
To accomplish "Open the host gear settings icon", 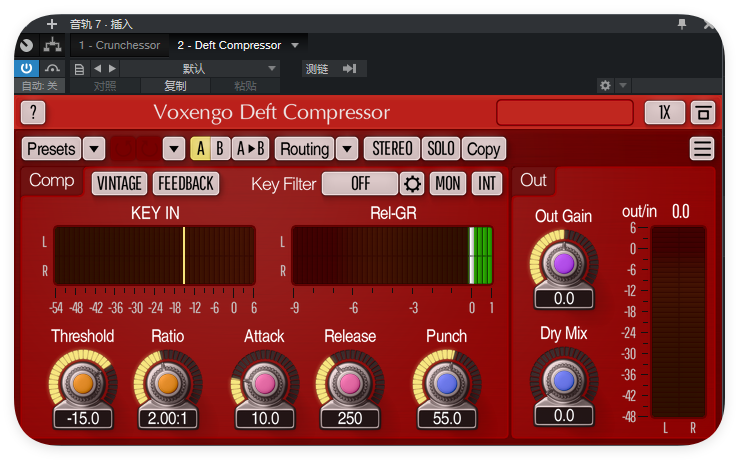I will (x=605, y=85).
